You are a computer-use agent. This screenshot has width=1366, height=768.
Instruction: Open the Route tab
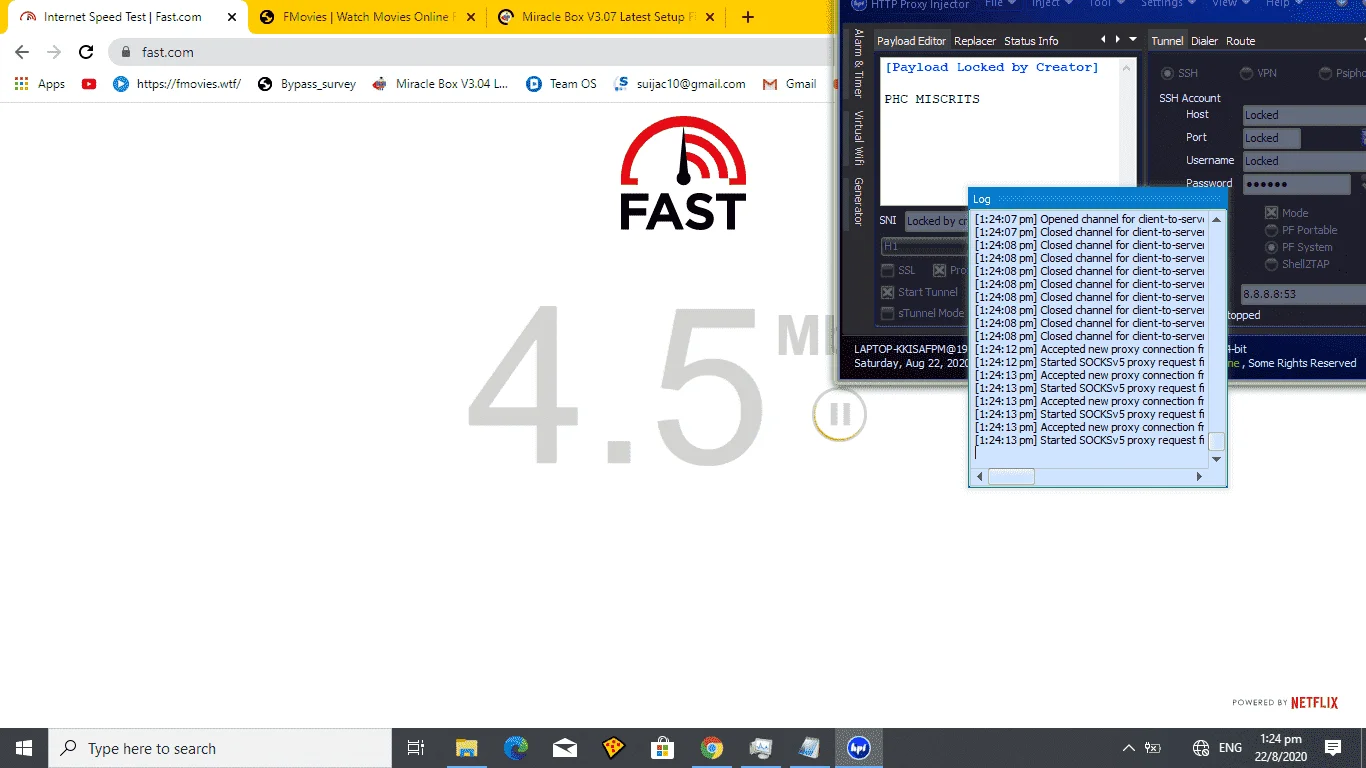click(x=1240, y=41)
